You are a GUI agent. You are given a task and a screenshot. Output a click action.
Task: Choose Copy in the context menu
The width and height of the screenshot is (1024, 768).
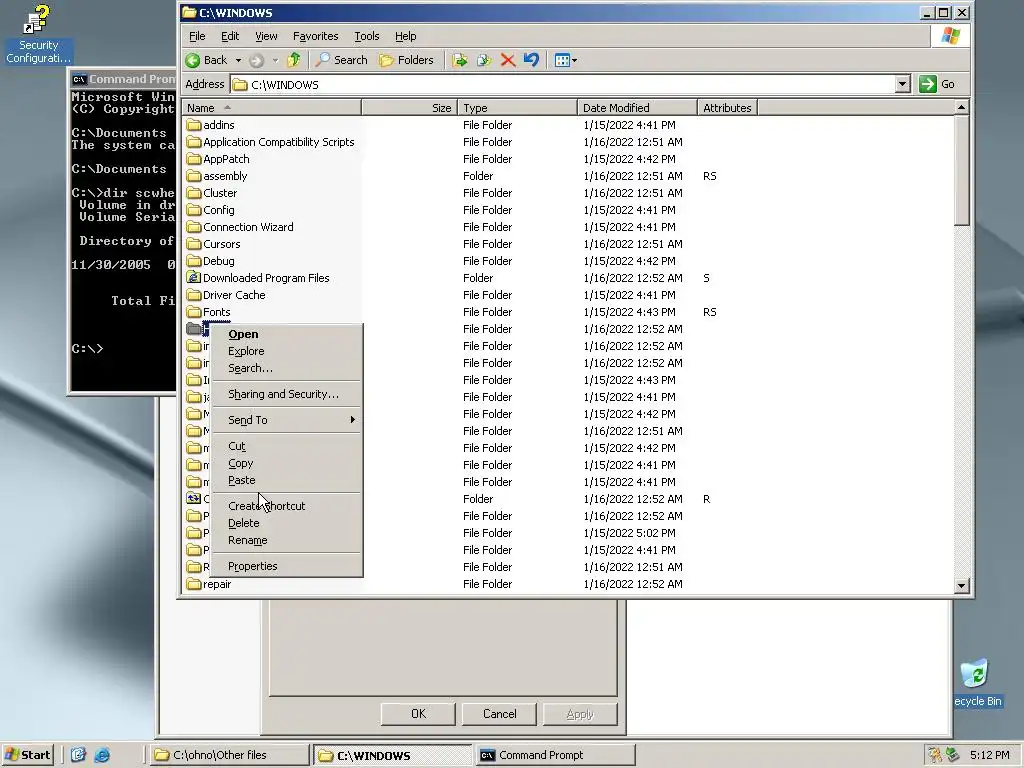point(287,463)
